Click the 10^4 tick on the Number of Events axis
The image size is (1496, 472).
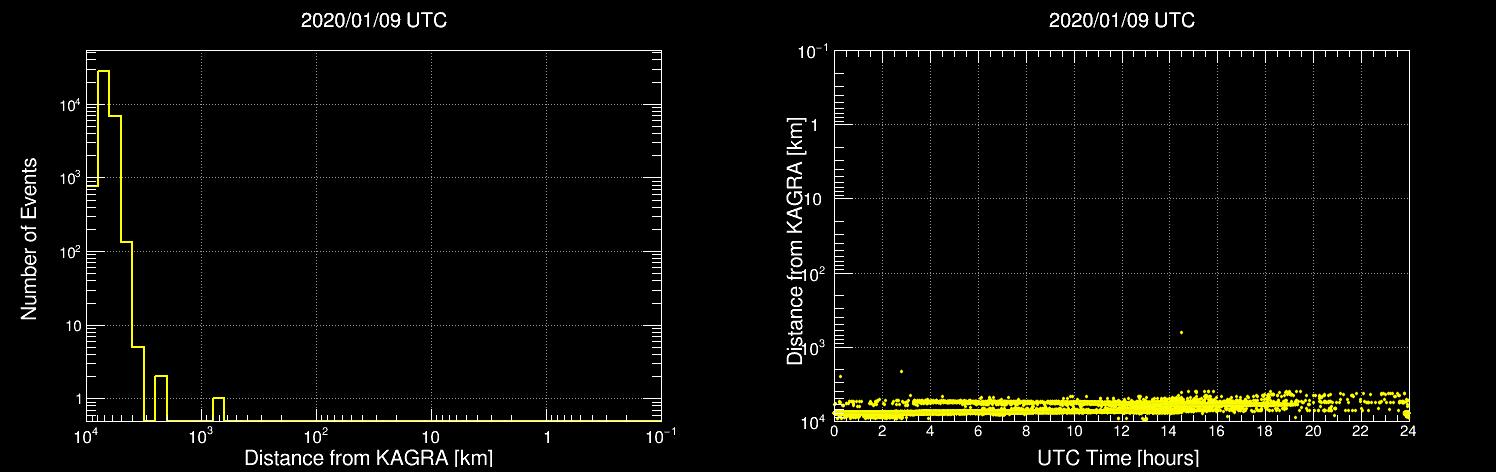pos(69,103)
